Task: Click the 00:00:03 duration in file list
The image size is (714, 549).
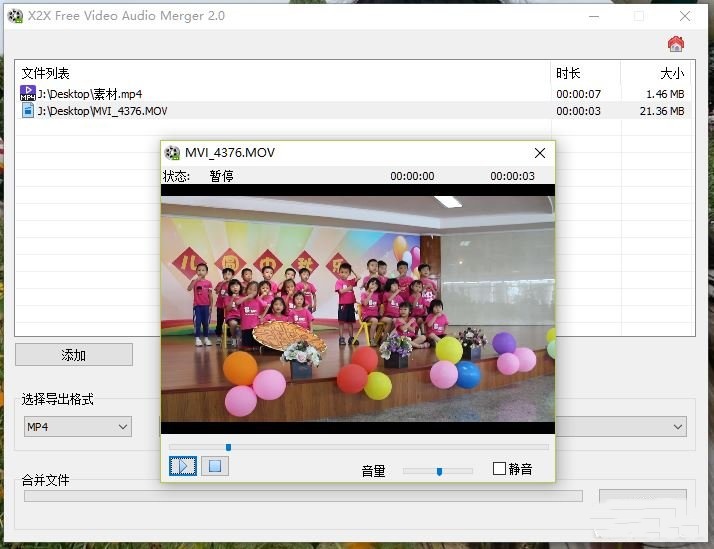Action: (578, 111)
